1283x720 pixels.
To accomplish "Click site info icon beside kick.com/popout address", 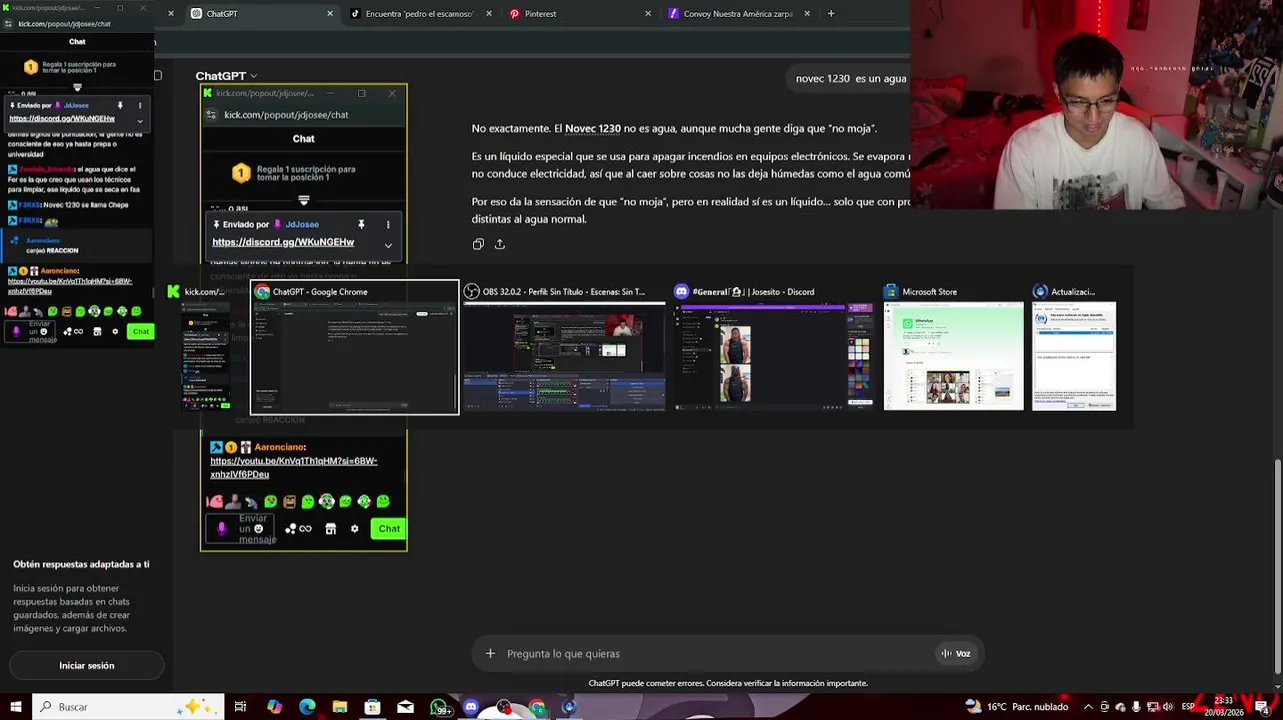I will tap(210, 115).
